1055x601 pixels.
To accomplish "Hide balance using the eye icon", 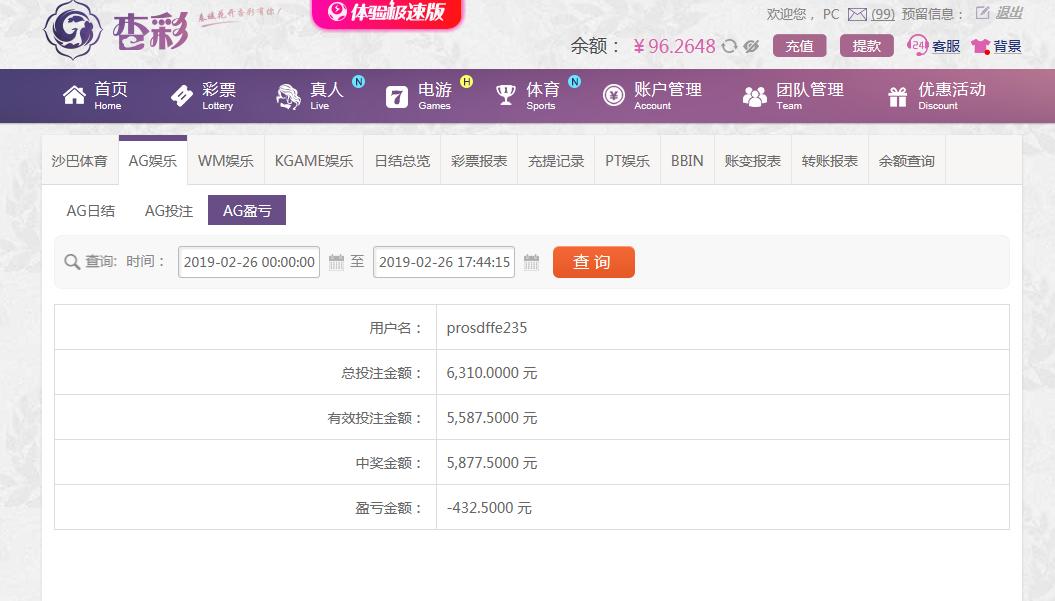I will (751, 46).
